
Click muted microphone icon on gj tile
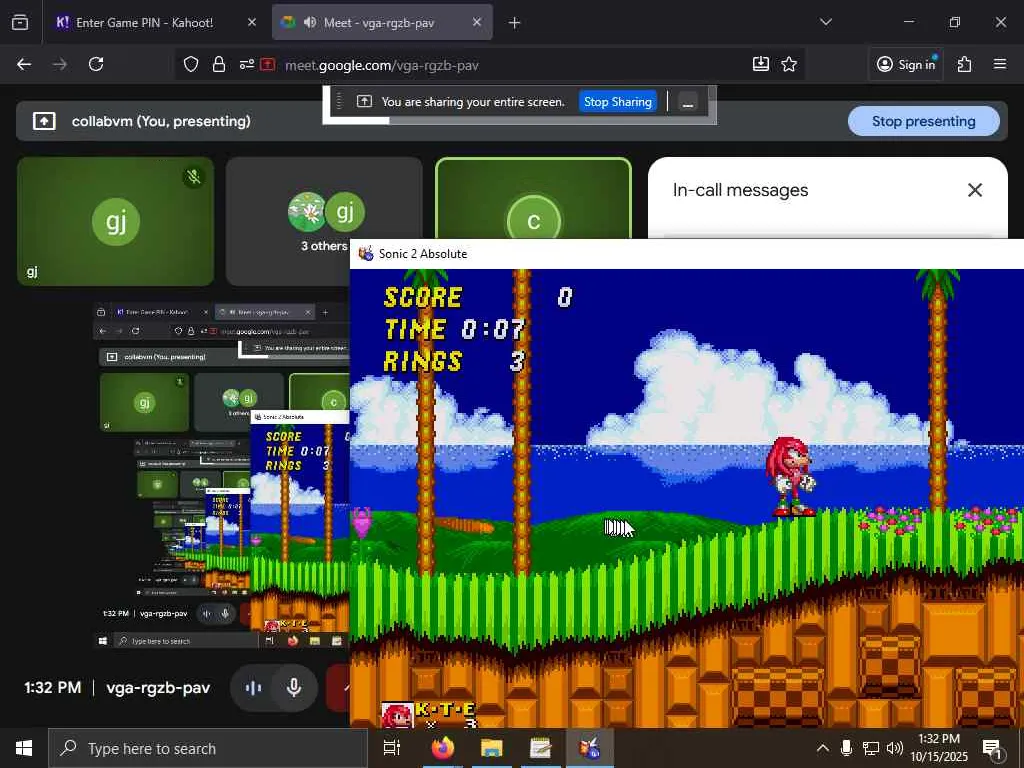tap(193, 177)
